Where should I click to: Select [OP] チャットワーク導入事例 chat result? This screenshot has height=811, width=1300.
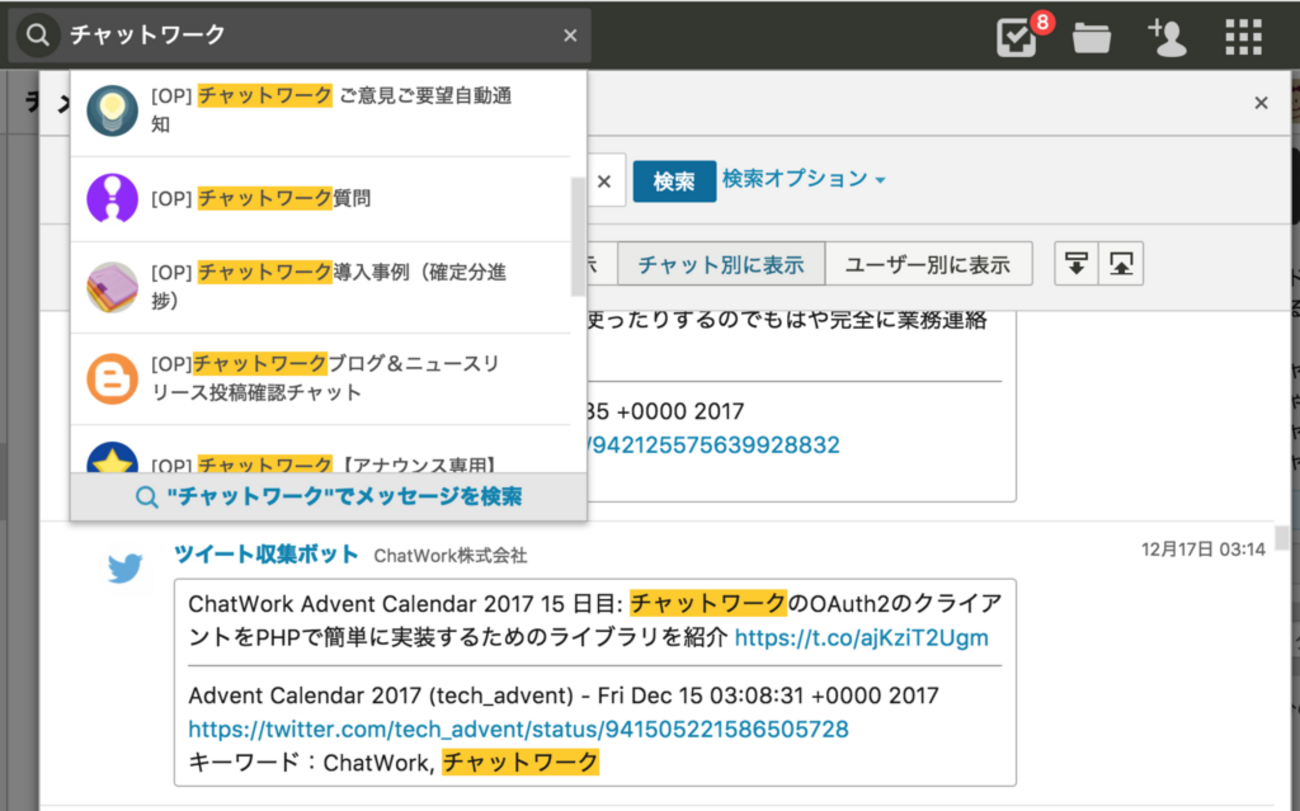(321, 287)
